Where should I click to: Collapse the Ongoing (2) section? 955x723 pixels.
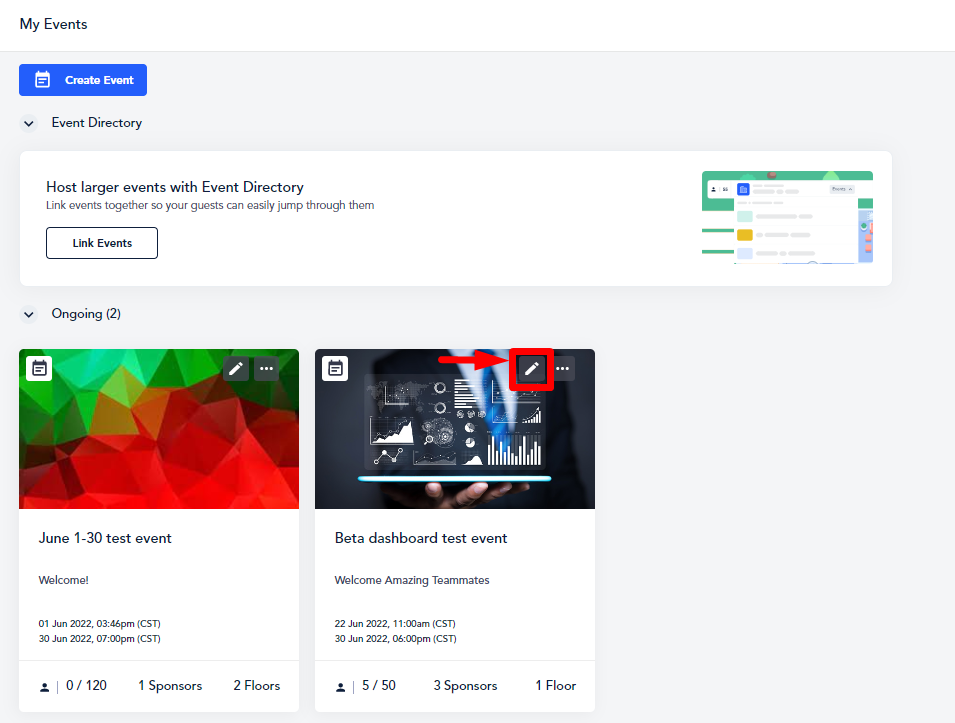click(x=29, y=314)
